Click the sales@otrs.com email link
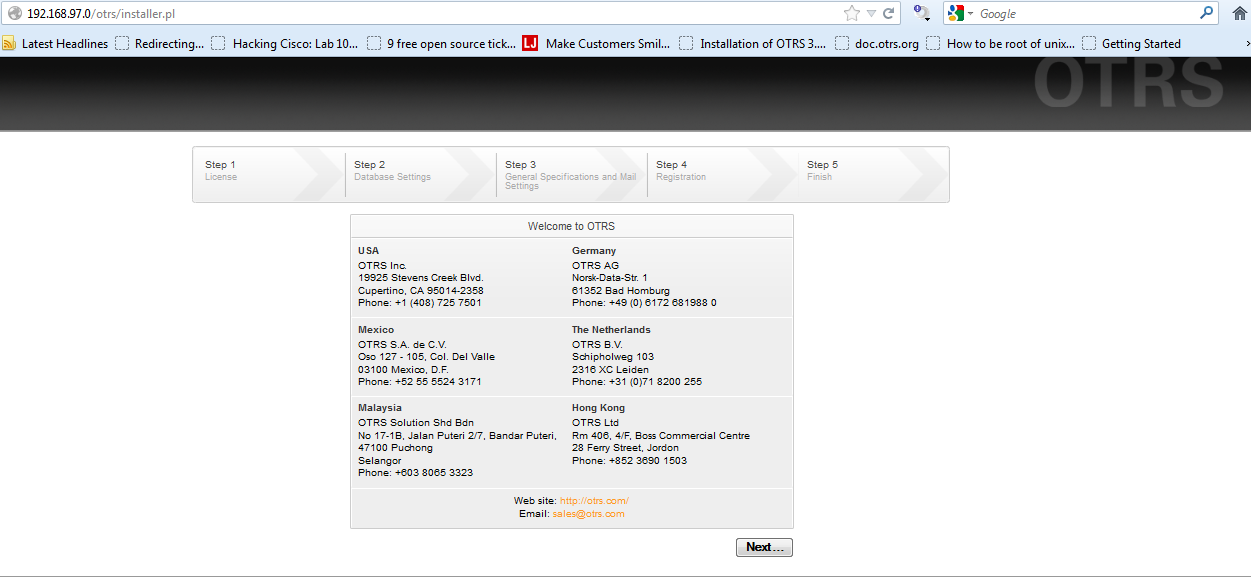 click(x=588, y=514)
